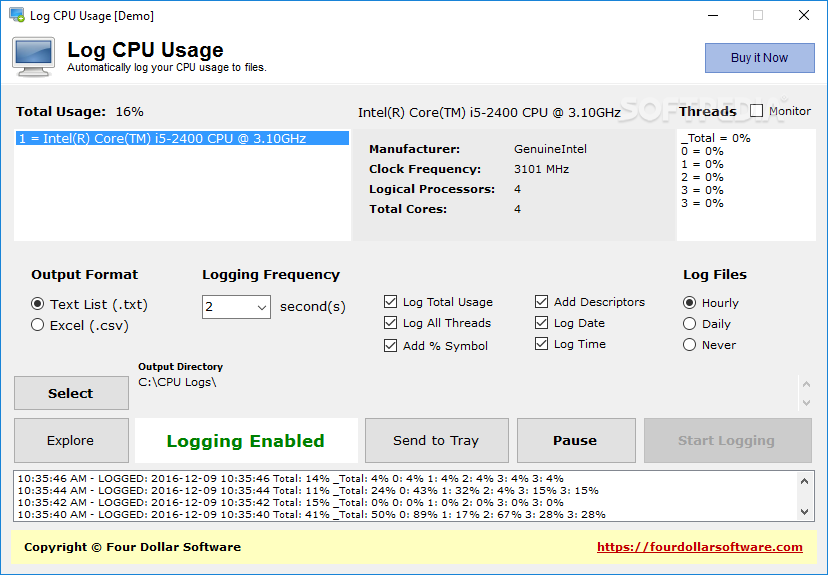Uncheck the Log Date option
Viewport: 828px width, 575px height.
(541, 323)
